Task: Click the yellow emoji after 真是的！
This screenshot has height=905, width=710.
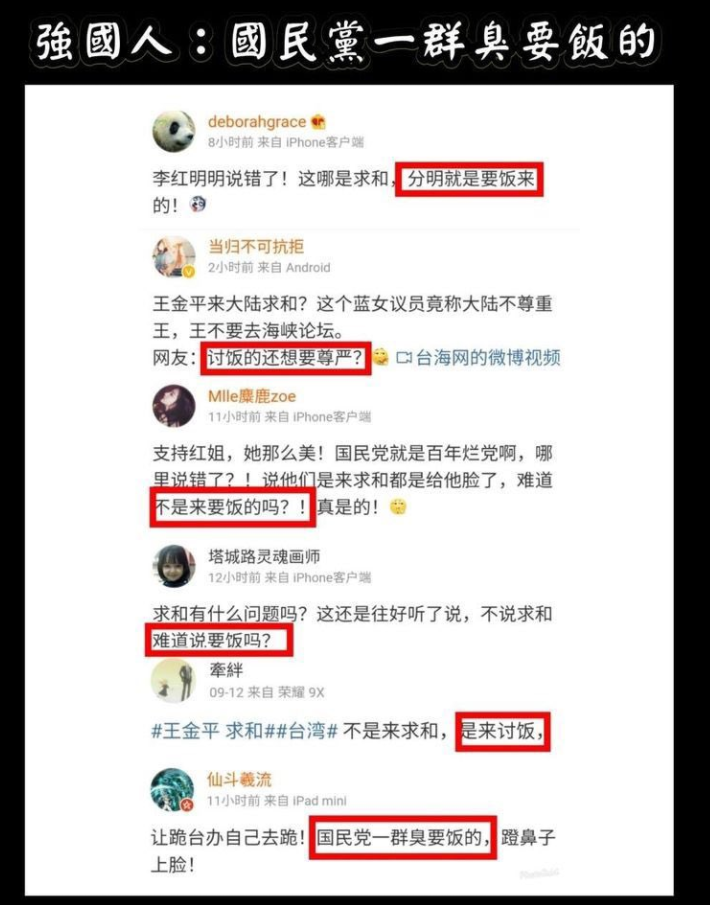Action: click(x=398, y=507)
